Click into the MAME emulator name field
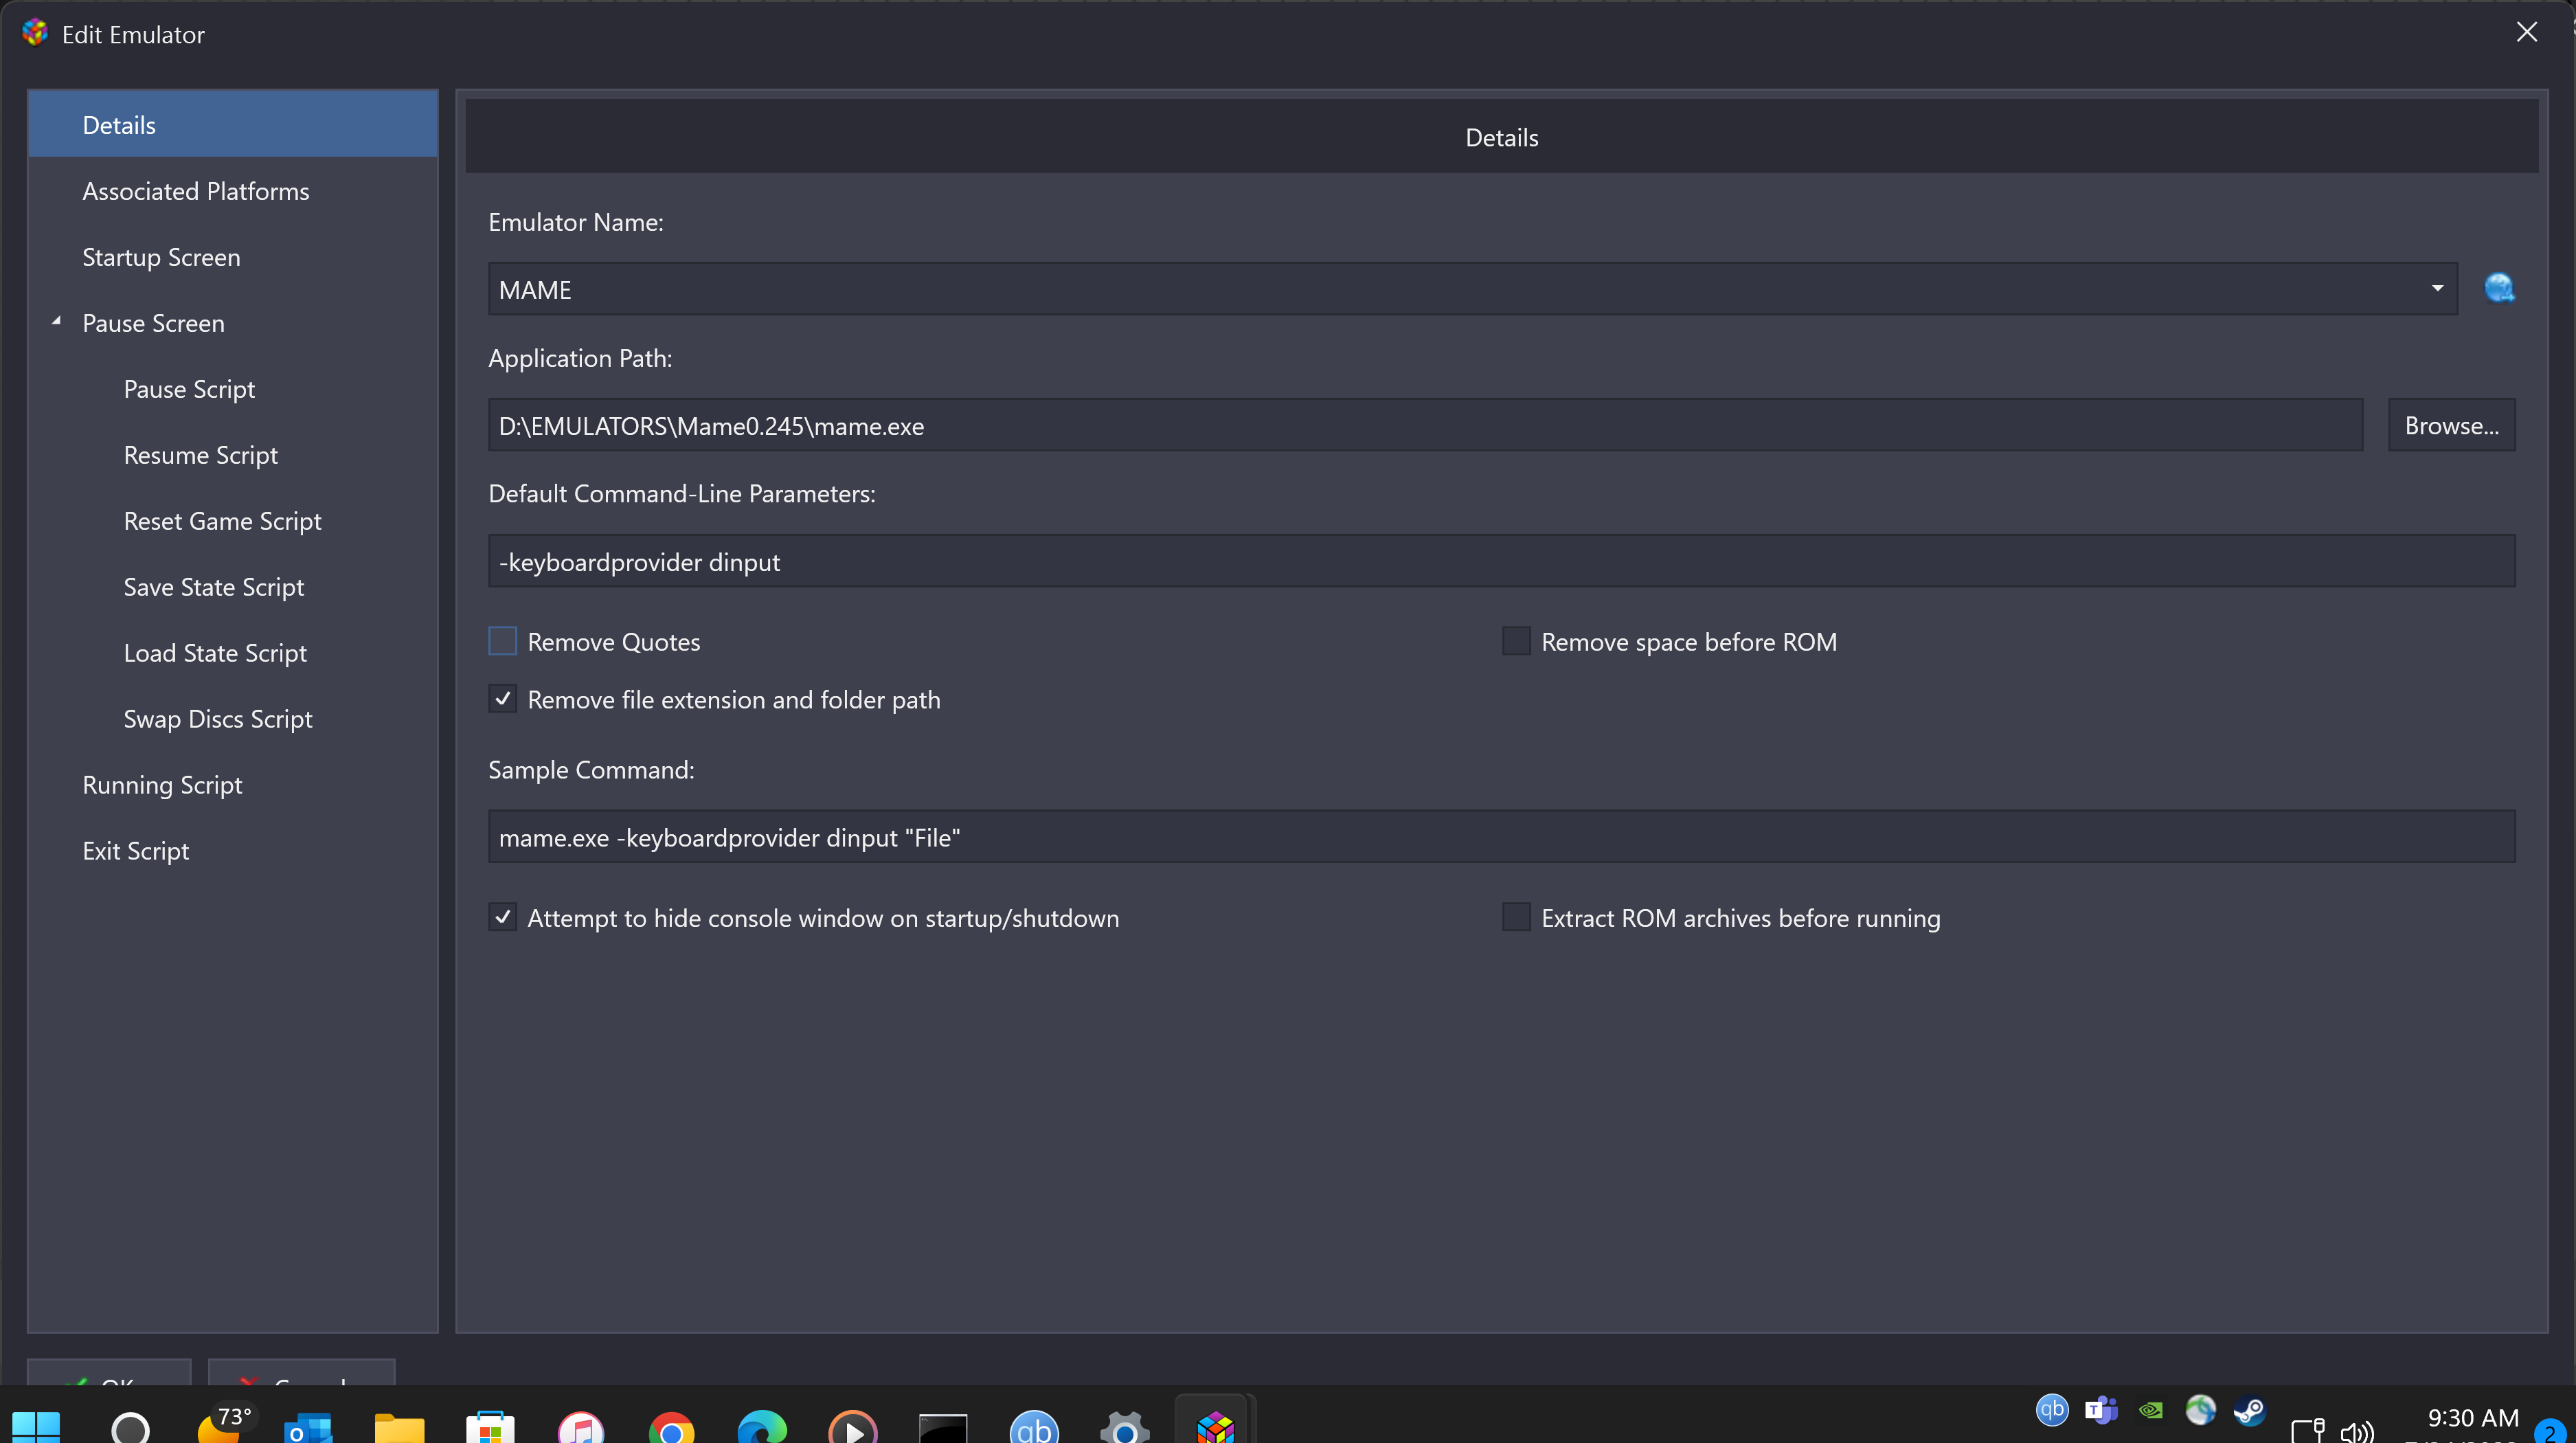The height and width of the screenshot is (1443, 2576). [x=1472, y=289]
